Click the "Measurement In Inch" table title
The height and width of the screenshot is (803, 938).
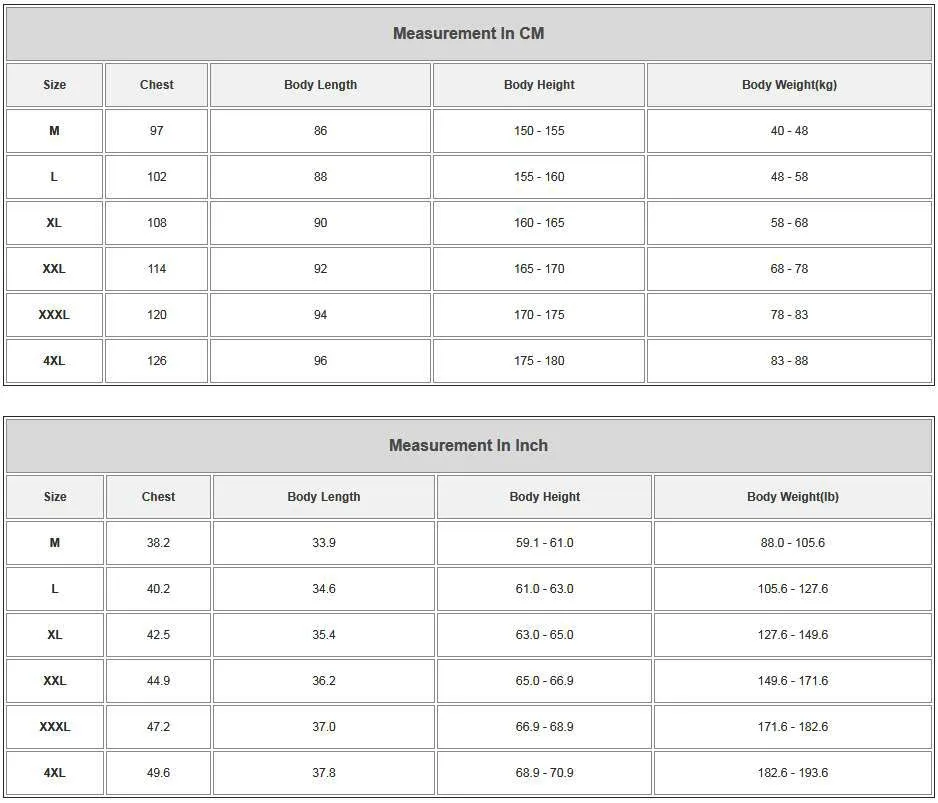[x=468, y=445]
